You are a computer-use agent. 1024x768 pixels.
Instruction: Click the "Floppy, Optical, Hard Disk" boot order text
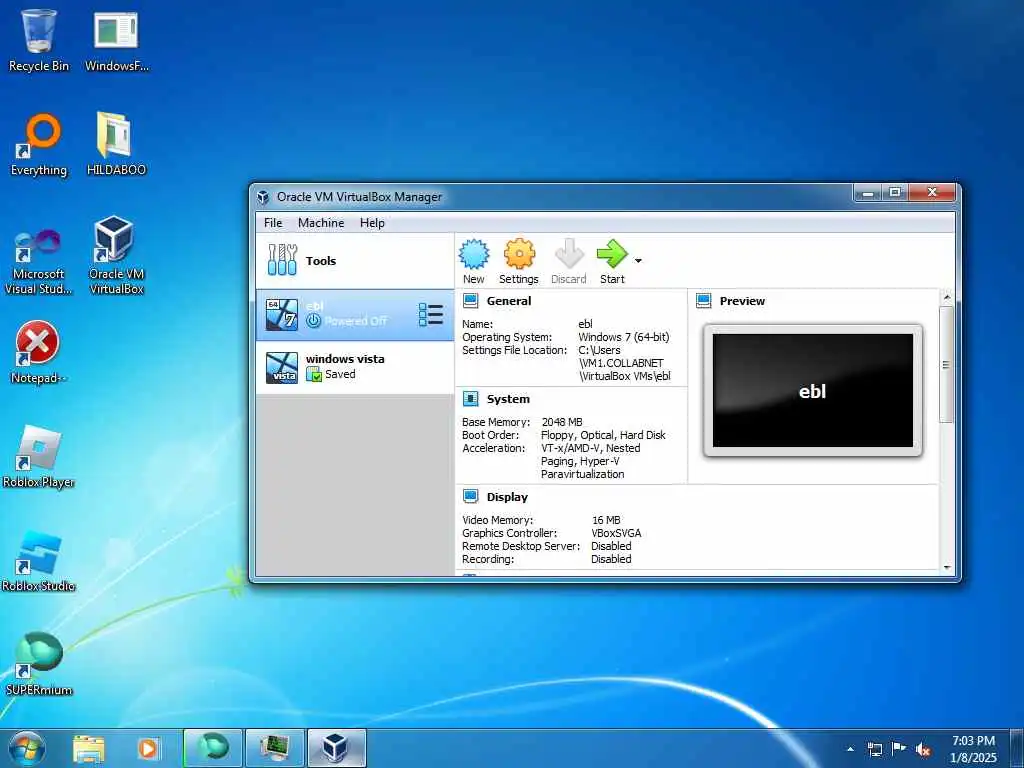coord(603,435)
